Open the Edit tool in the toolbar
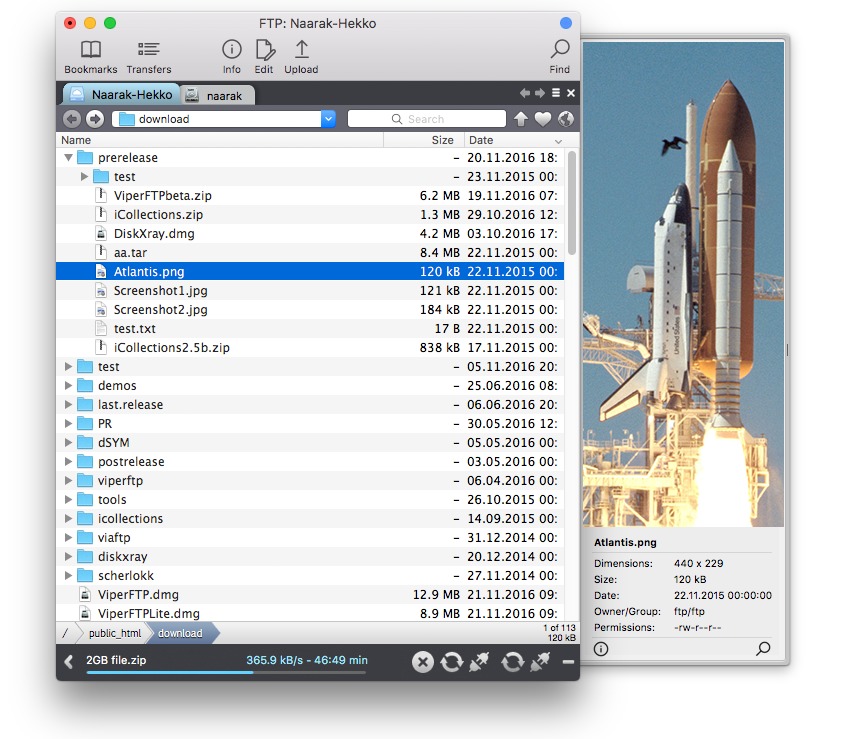850x739 pixels. [x=264, y=54]
